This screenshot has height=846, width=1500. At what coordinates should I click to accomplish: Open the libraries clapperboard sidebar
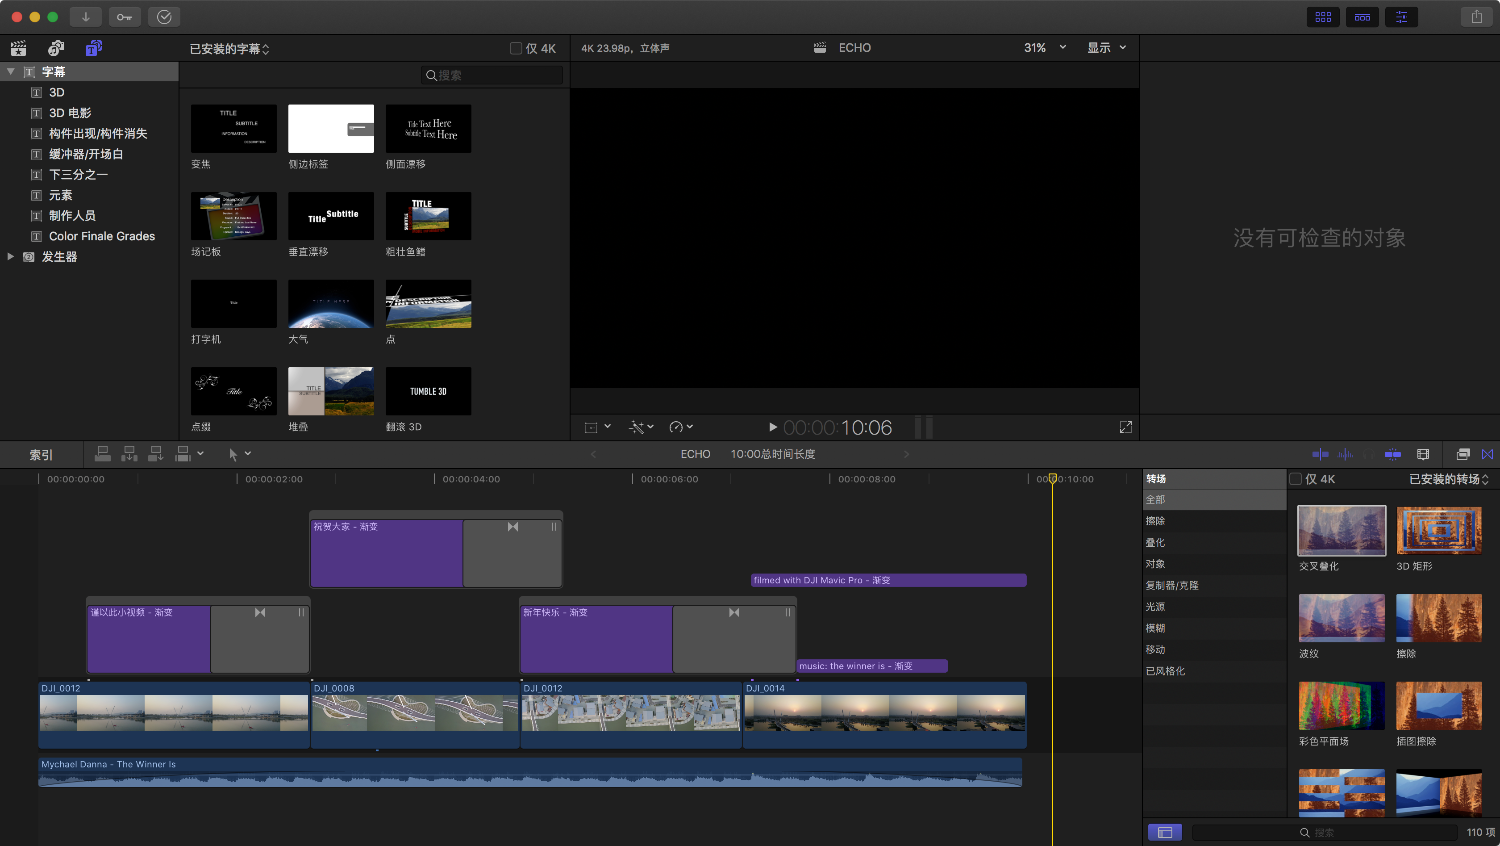[x=18, y=48]
